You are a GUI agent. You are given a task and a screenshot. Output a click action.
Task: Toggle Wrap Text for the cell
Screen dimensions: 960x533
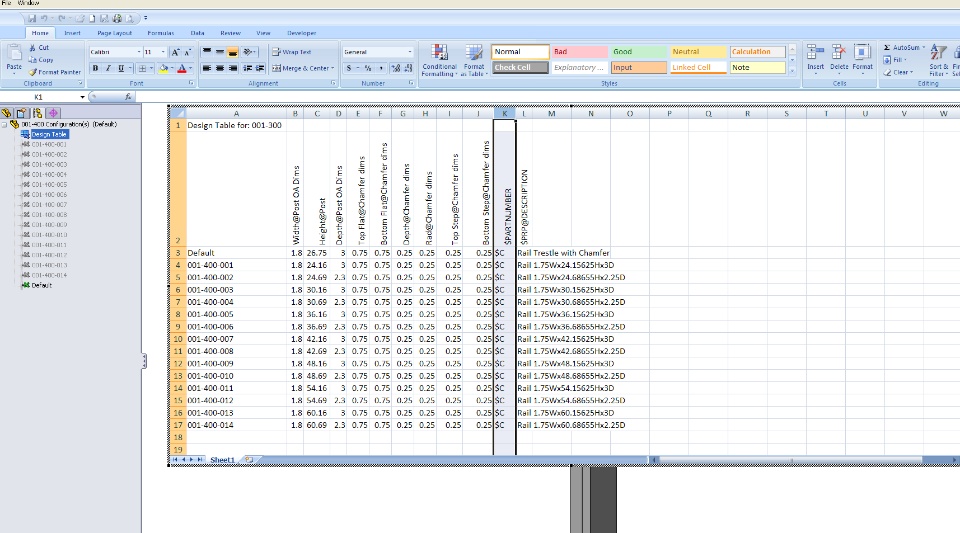click(291, 52)
